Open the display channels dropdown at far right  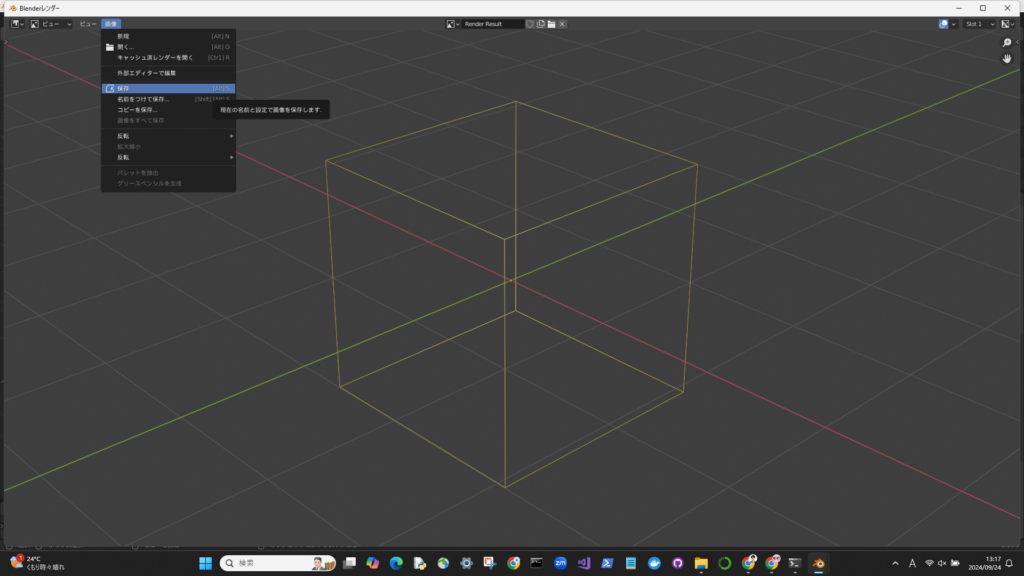pos(1007,23)
